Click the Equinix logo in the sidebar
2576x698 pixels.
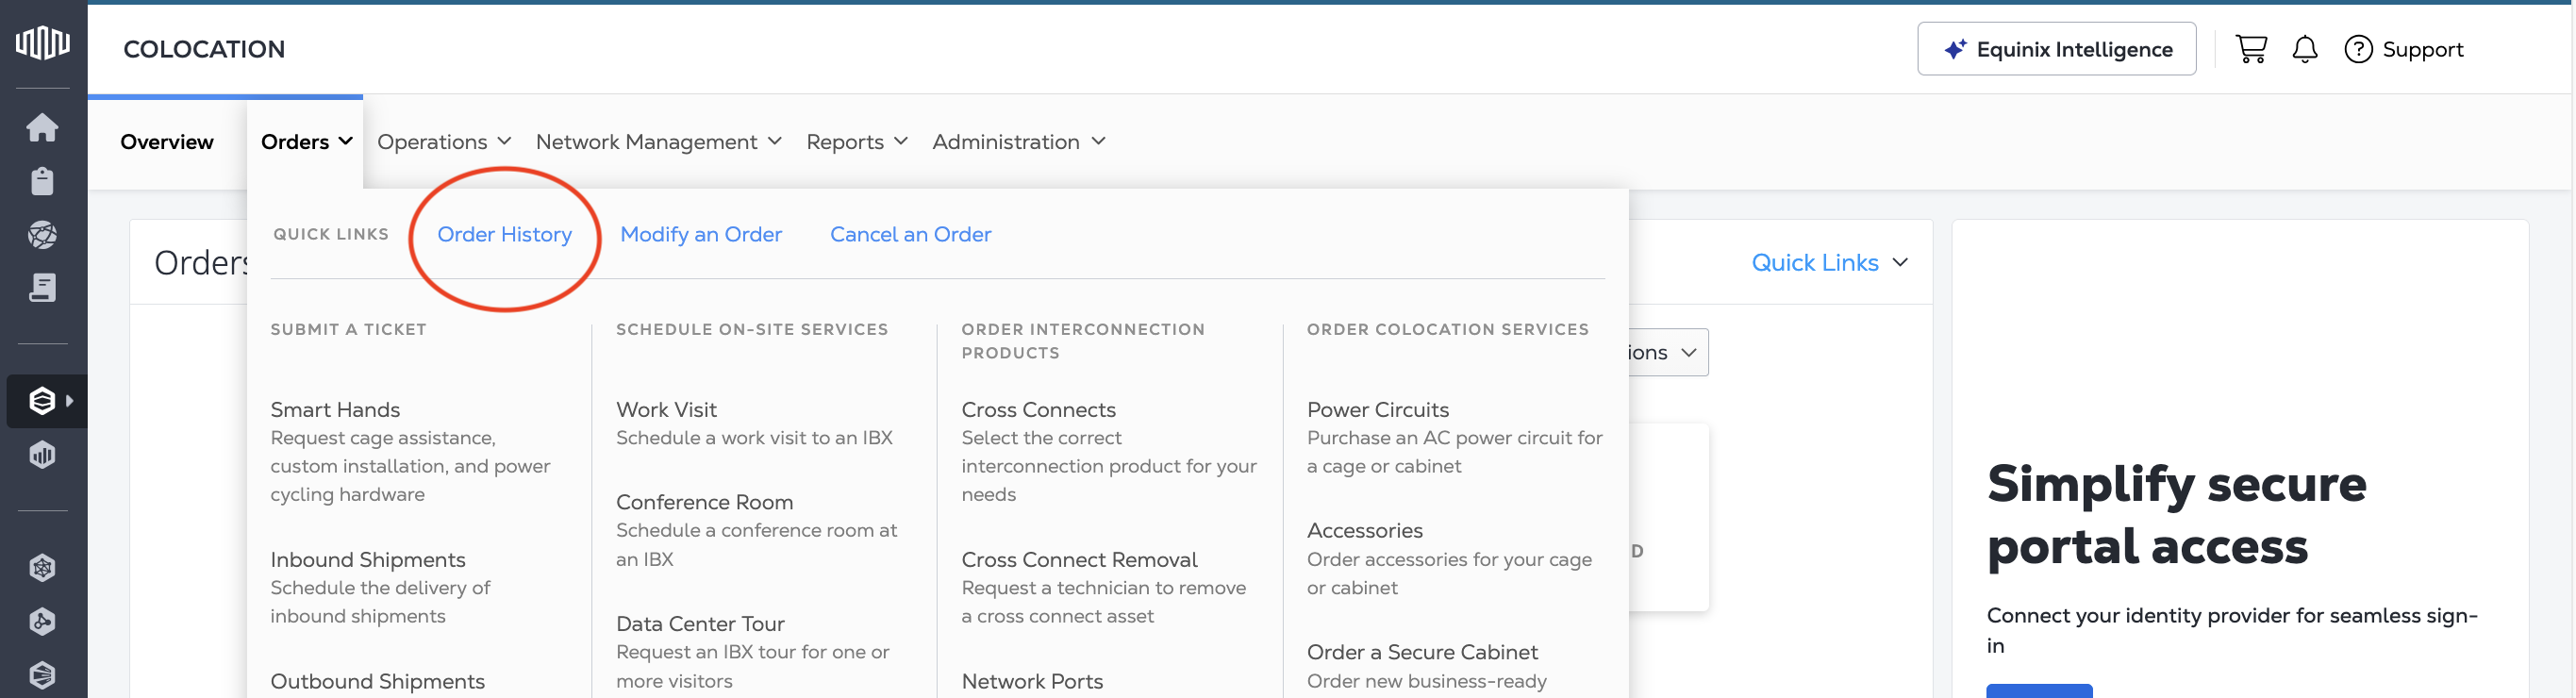(43, 43)
